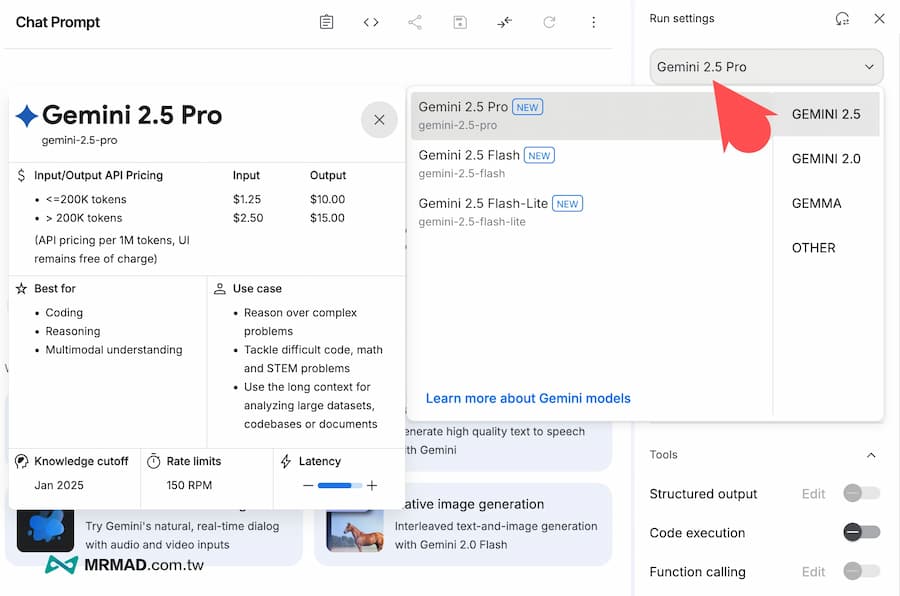Open the system instructions clipboard icon
This screenshot has width=900, height=596.
[x=326, y=22]
